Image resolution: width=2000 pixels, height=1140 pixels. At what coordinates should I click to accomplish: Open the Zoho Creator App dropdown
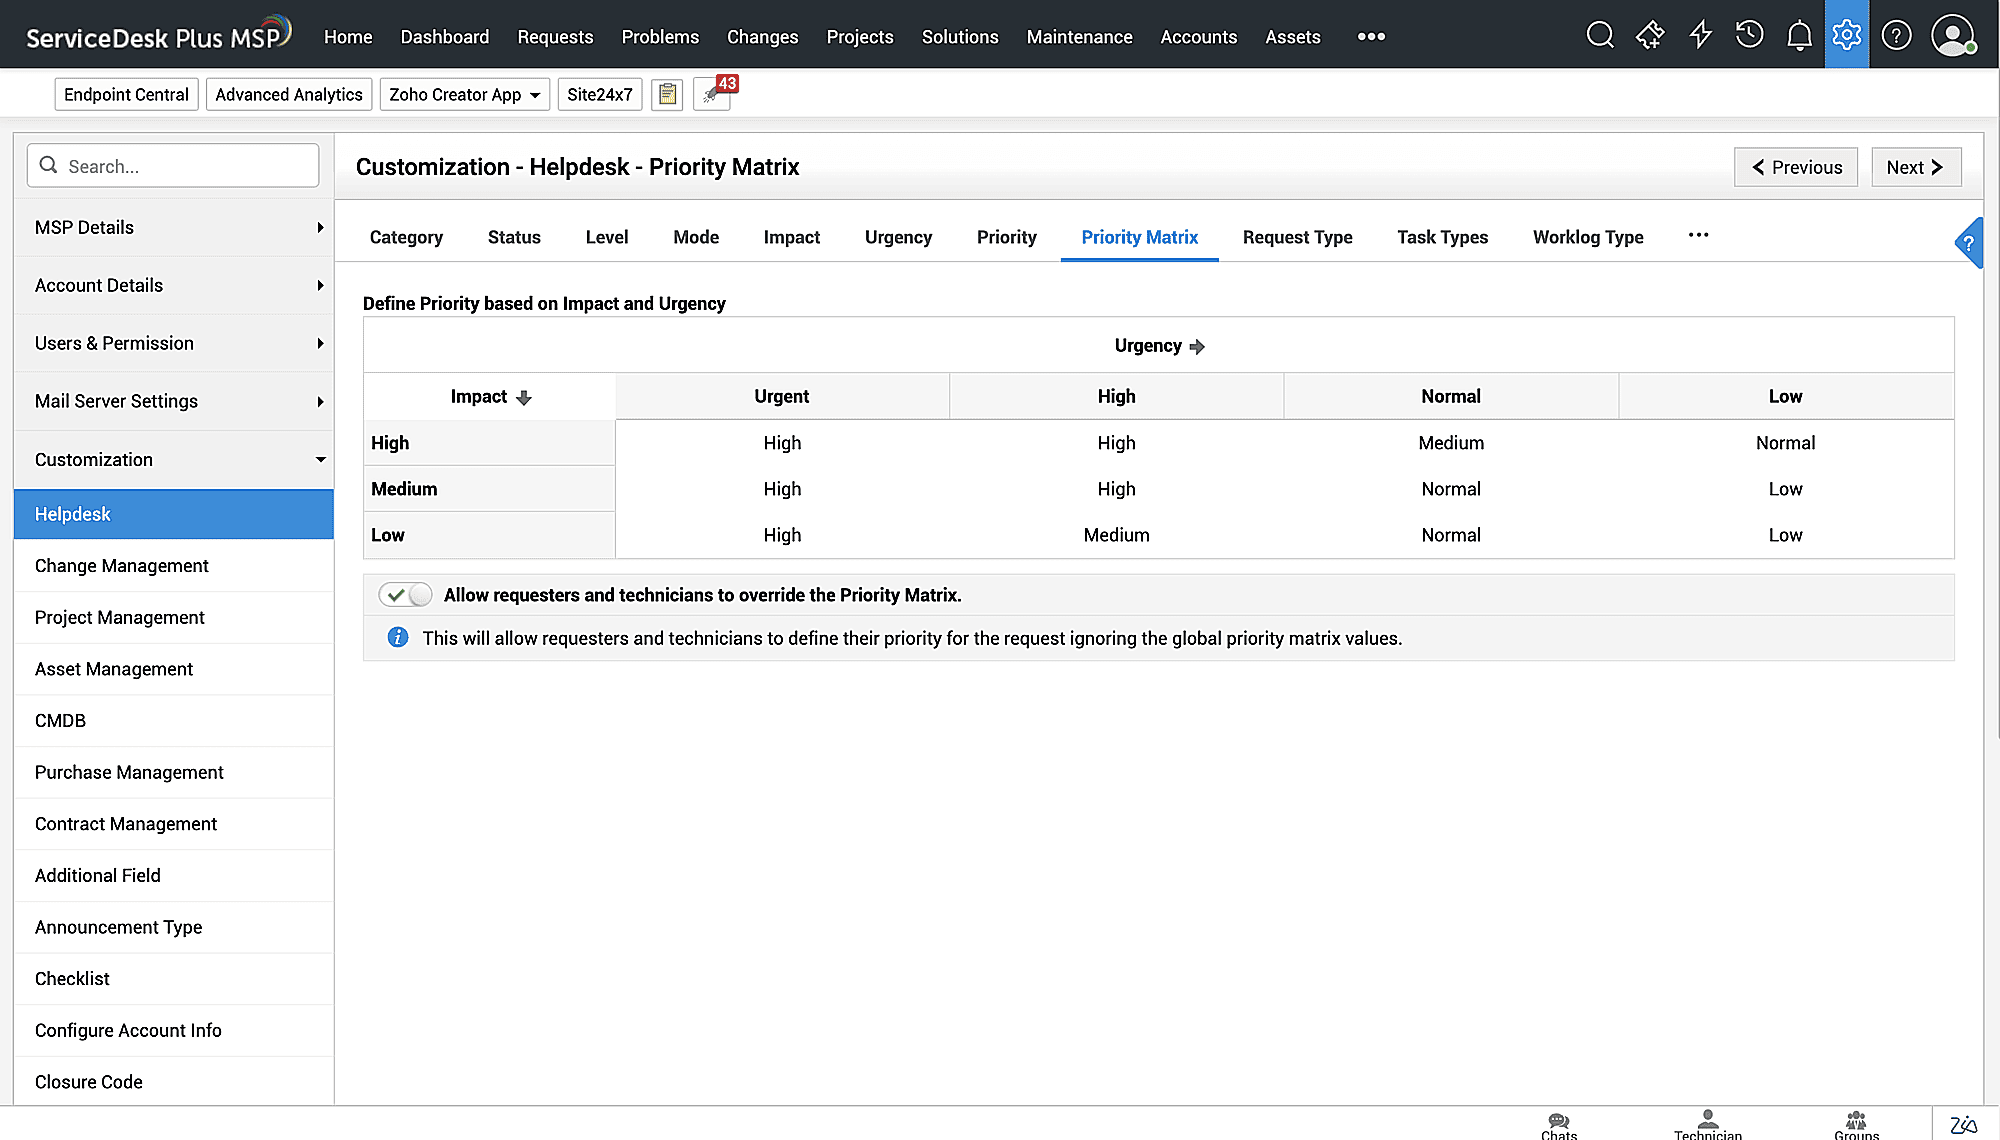[464, 94]
